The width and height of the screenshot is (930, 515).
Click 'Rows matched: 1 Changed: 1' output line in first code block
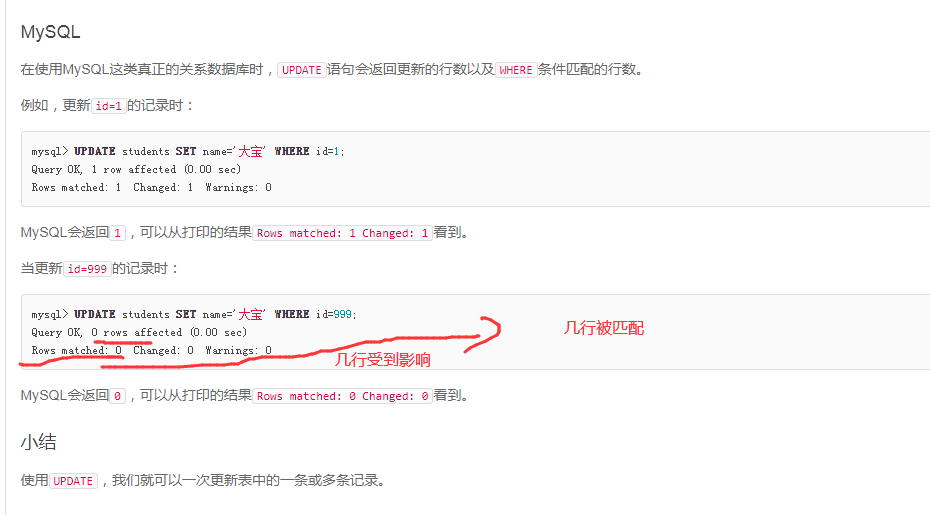coord(151,187)
